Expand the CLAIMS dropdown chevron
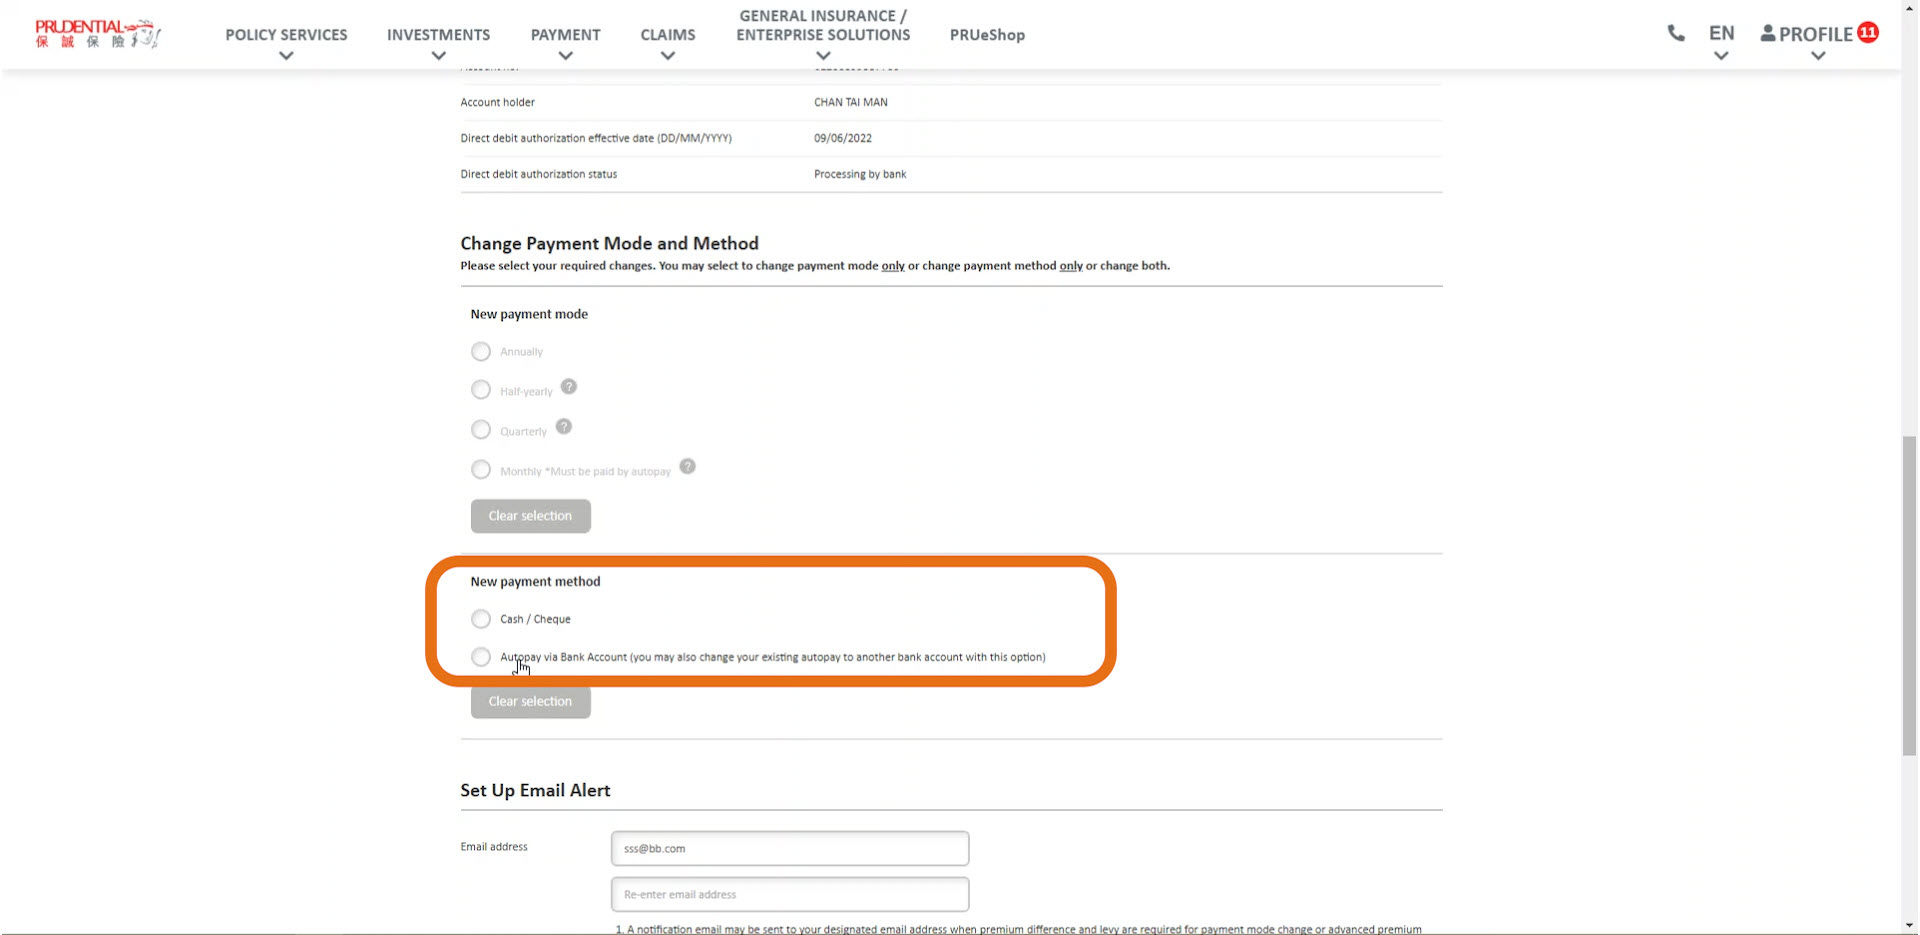1920x935 pixels. pos(667,57)
